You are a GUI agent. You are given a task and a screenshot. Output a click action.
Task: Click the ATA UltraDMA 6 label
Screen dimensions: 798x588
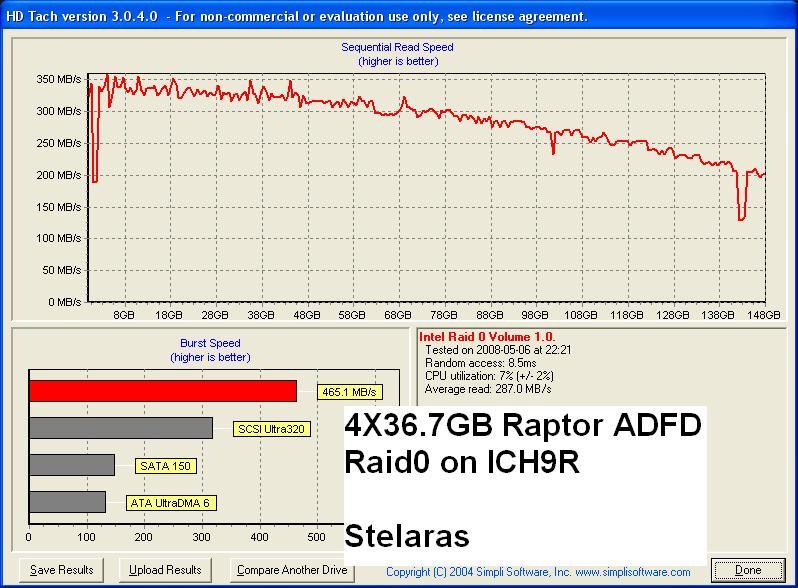tap(170, 503)
